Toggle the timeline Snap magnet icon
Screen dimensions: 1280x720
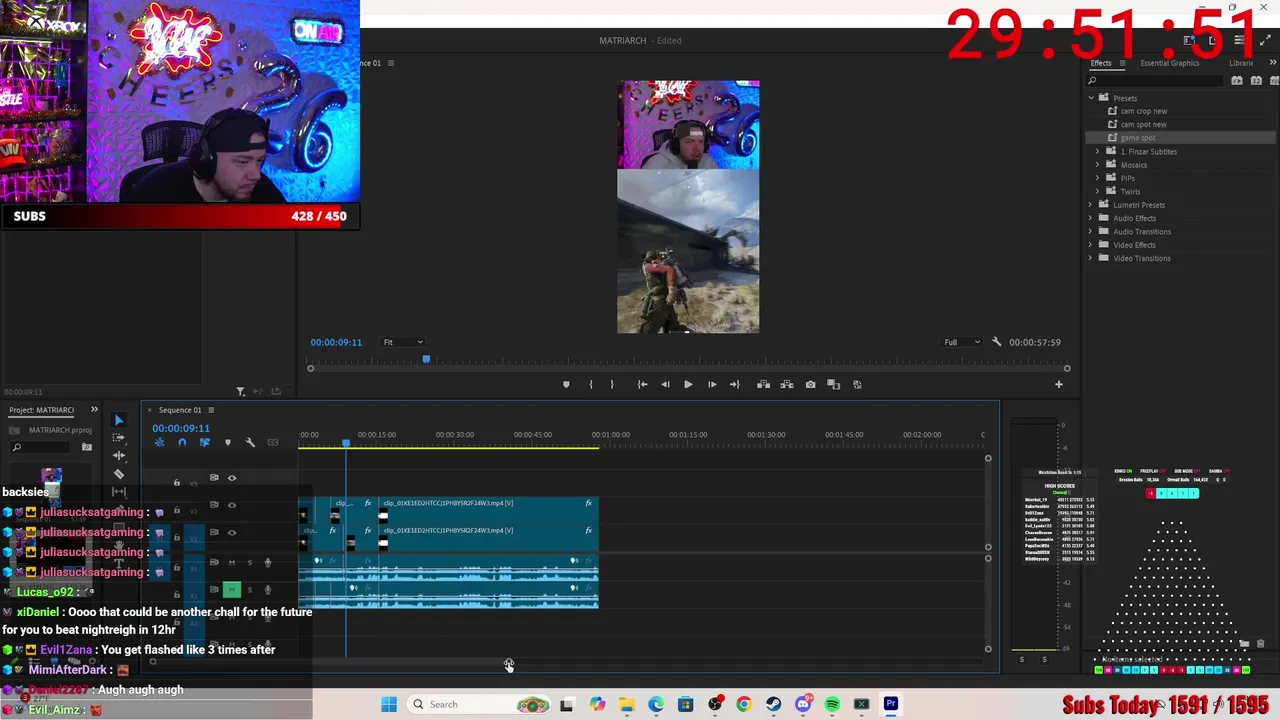tap(182, 442)
